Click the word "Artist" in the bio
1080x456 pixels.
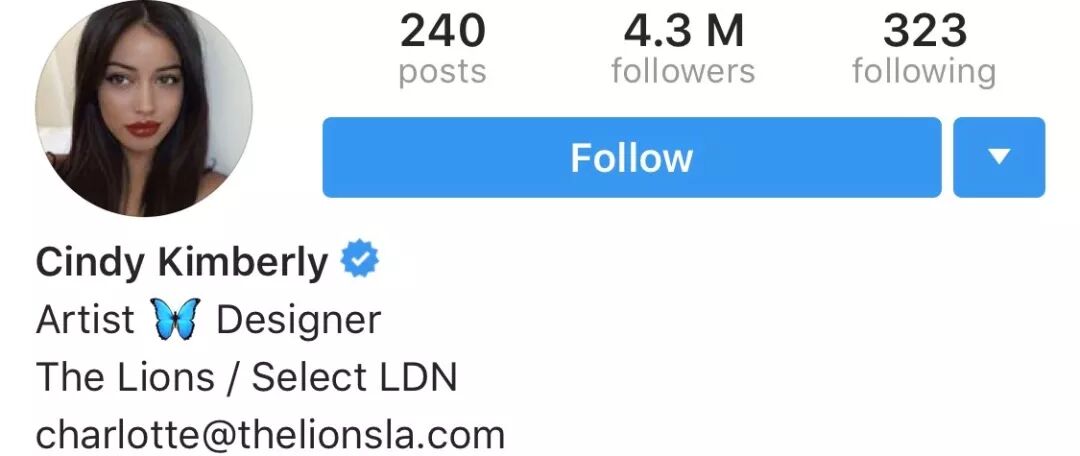(85, 320)
